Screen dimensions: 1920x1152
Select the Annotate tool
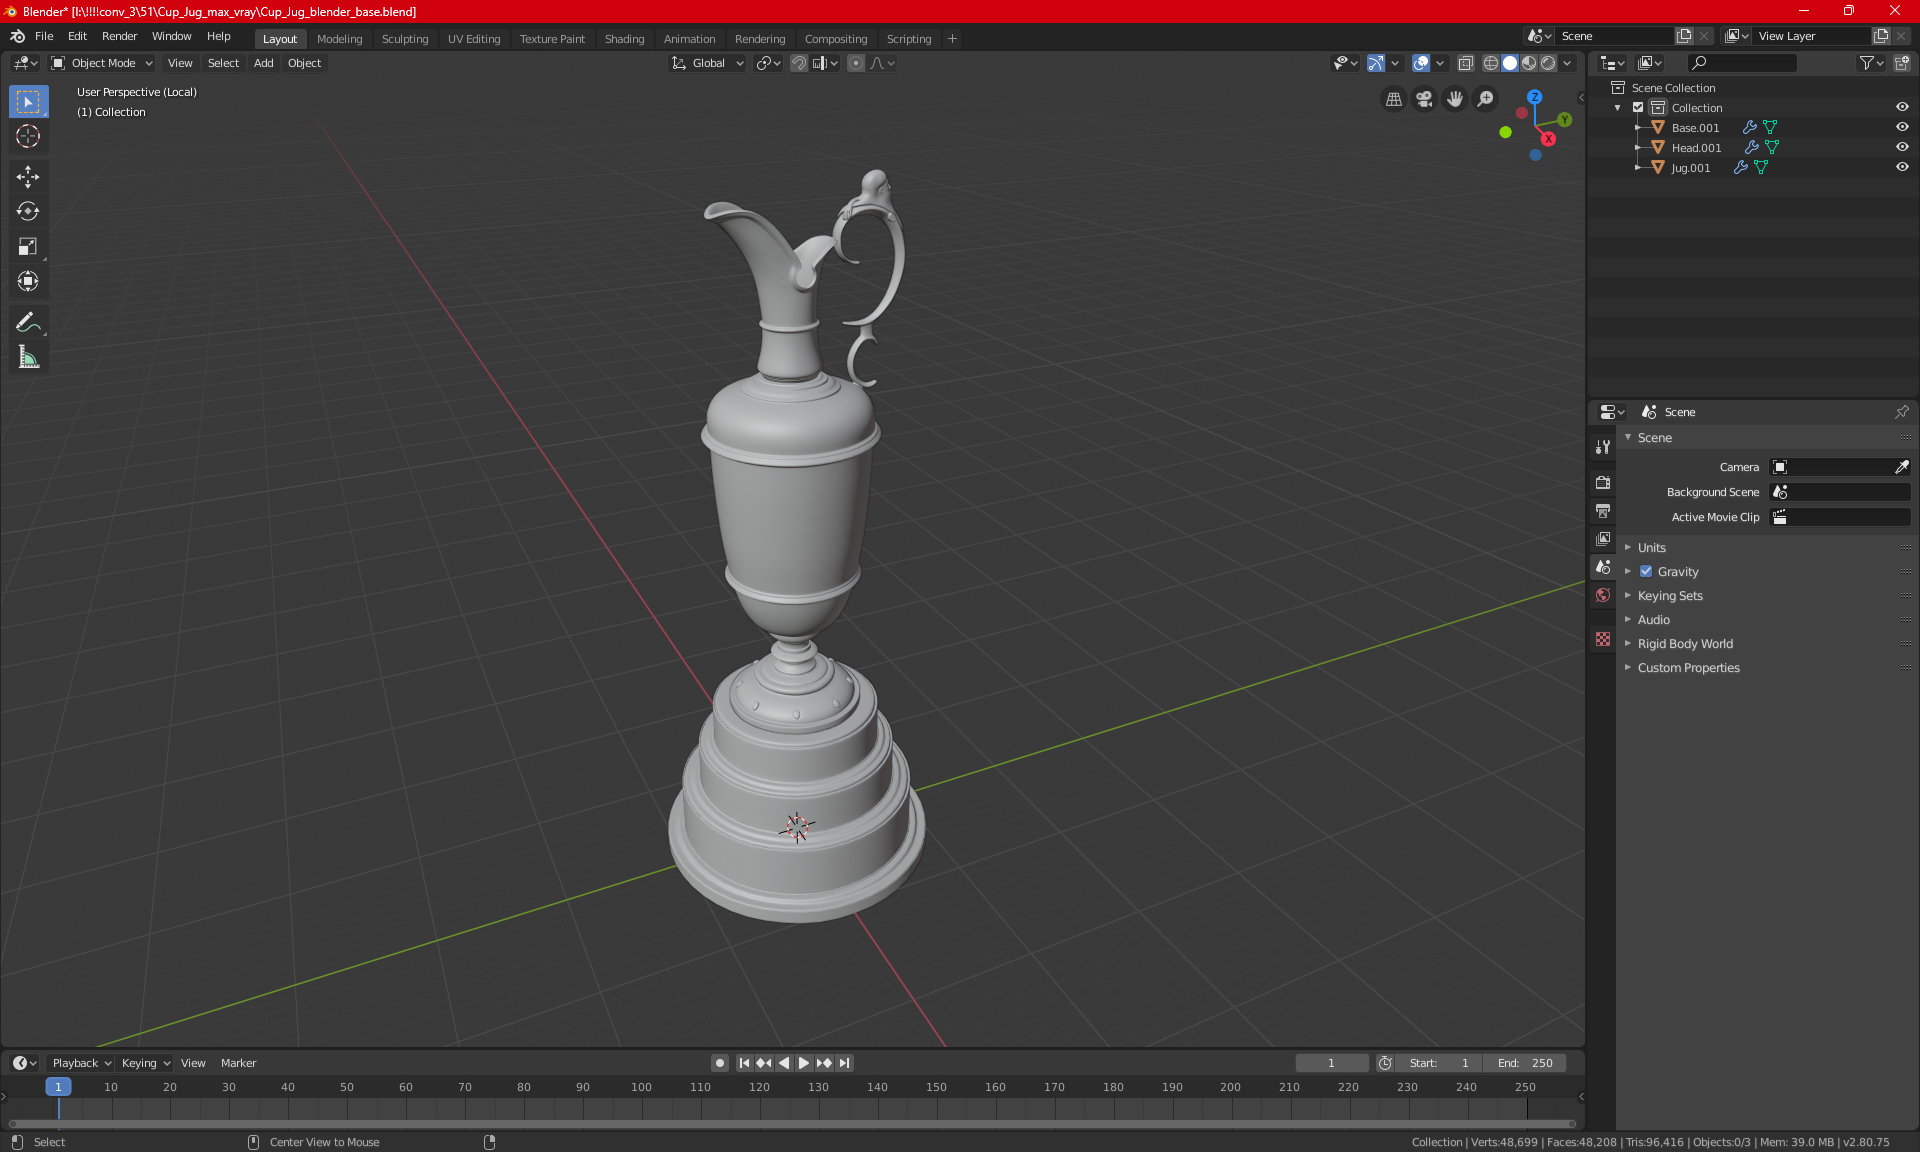tap(27, 321)
